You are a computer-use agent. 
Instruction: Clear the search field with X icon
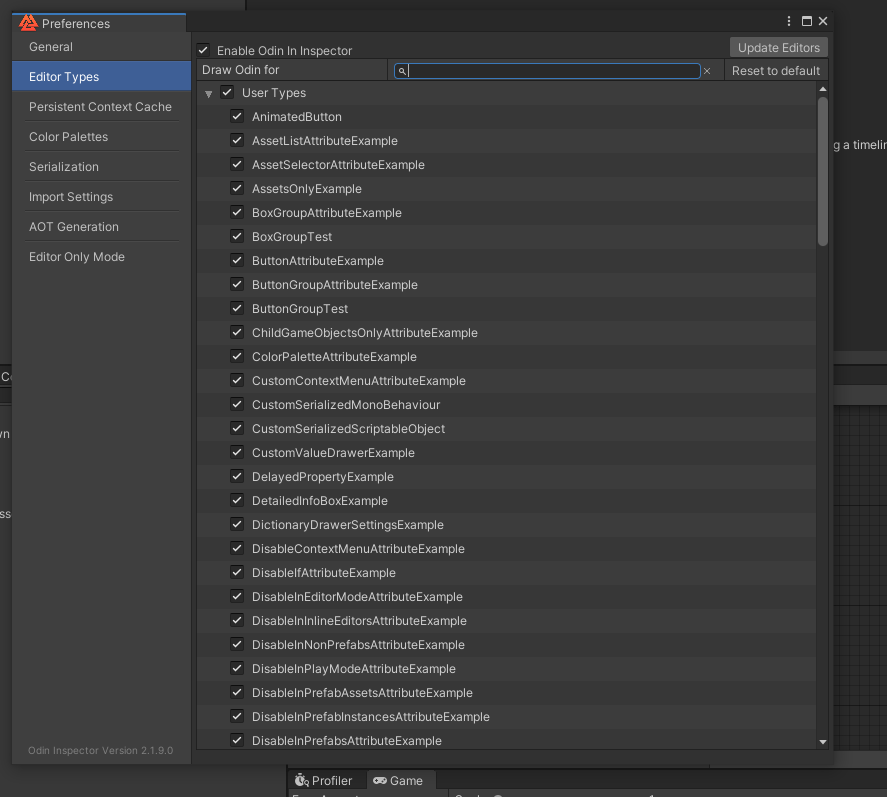pyautogui.click(x=707, y=71)
